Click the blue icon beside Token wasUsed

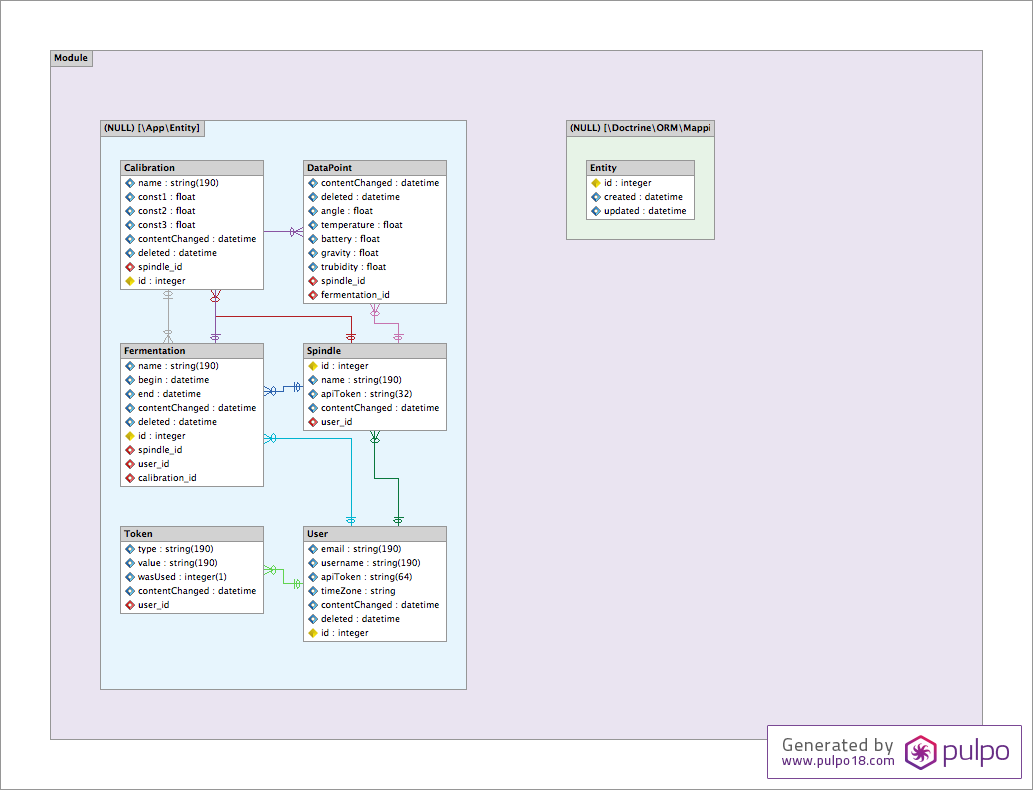tap(129, 577)
